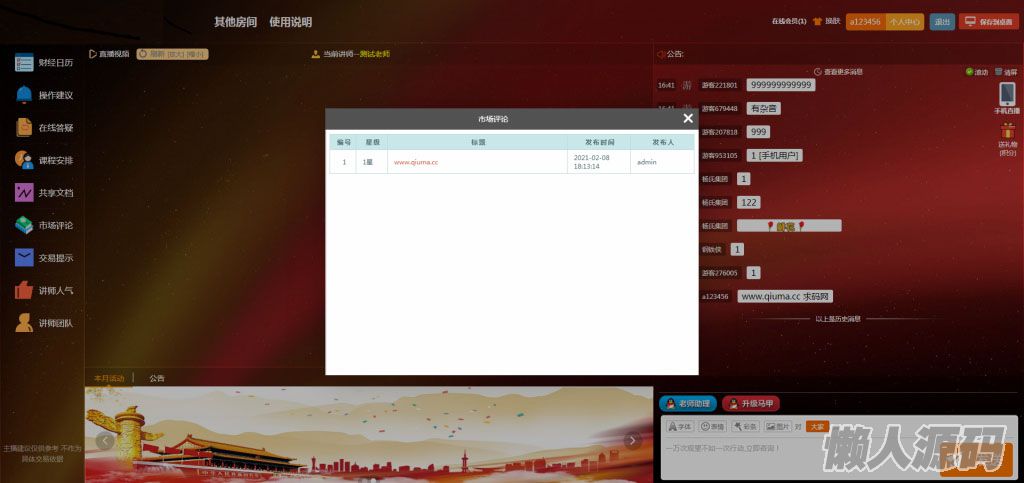1024x483 pixels.
Task: Open the 手机直播 phone icon
Action: tap(1007, 95)
